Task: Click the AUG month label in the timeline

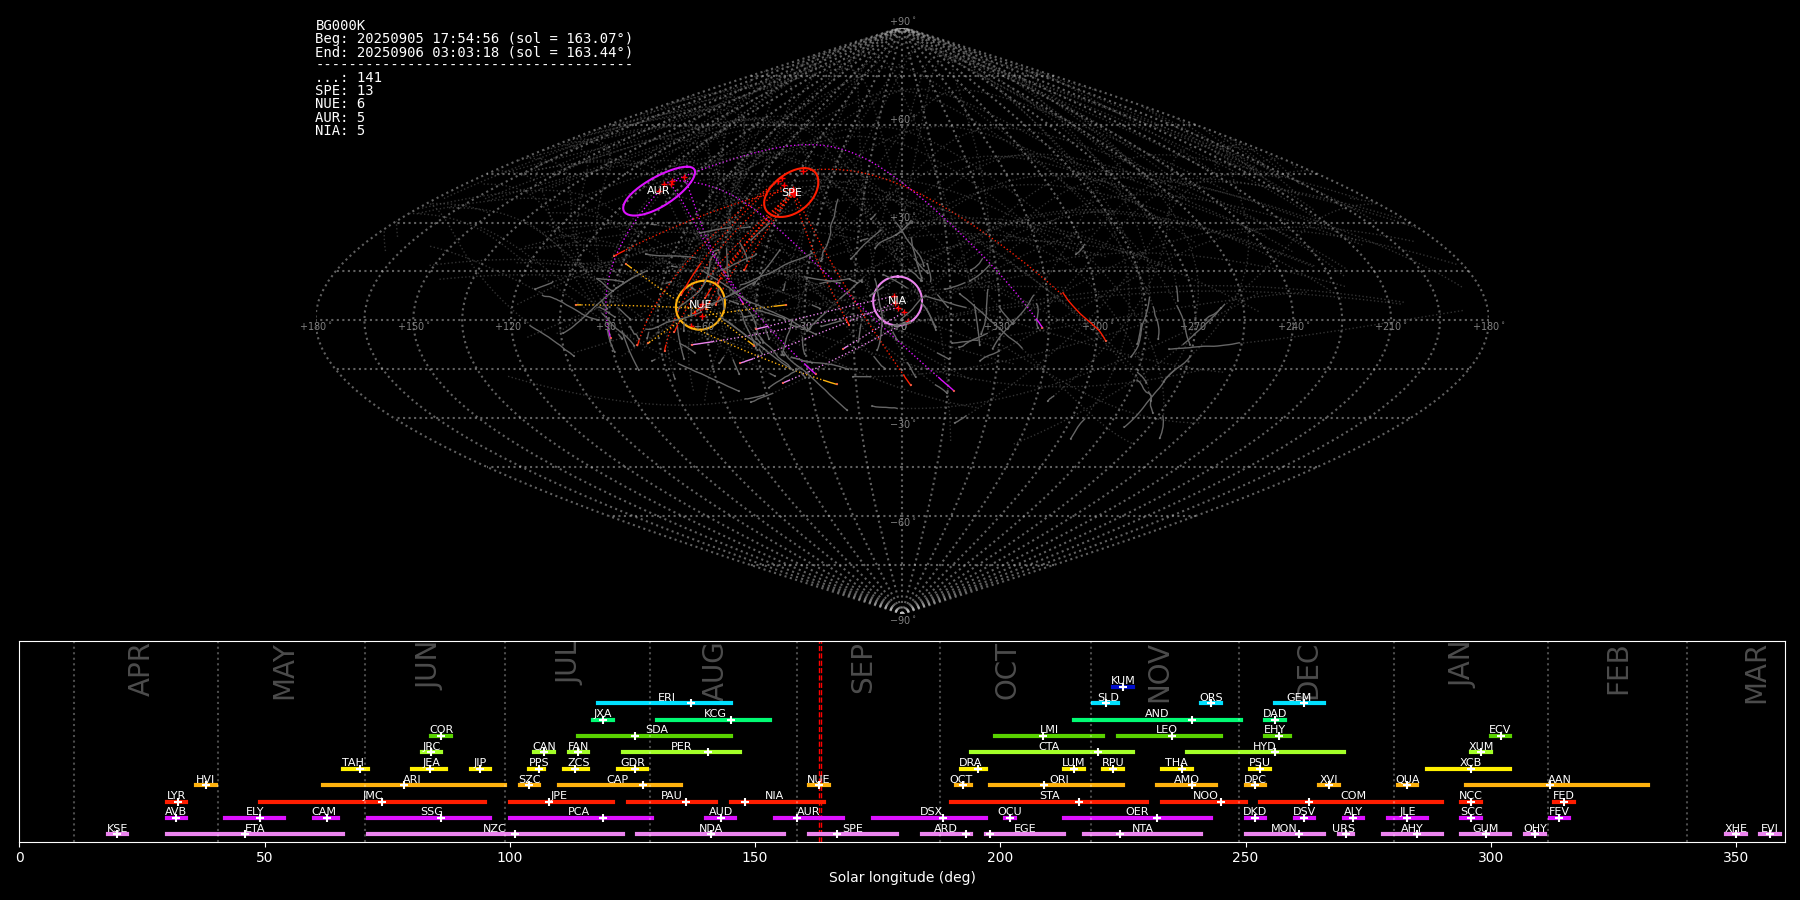Action: tap(713, 672)
